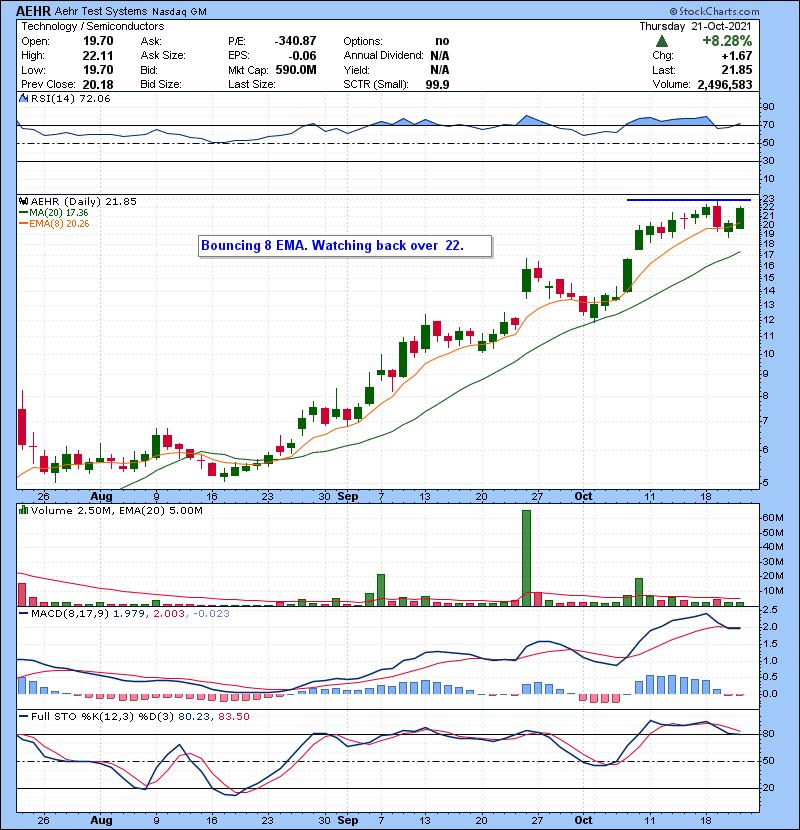Click the orange EMA(8) legend line marker
The height and width of the screenshot is (830, 800).
click(x=23, y=223)
